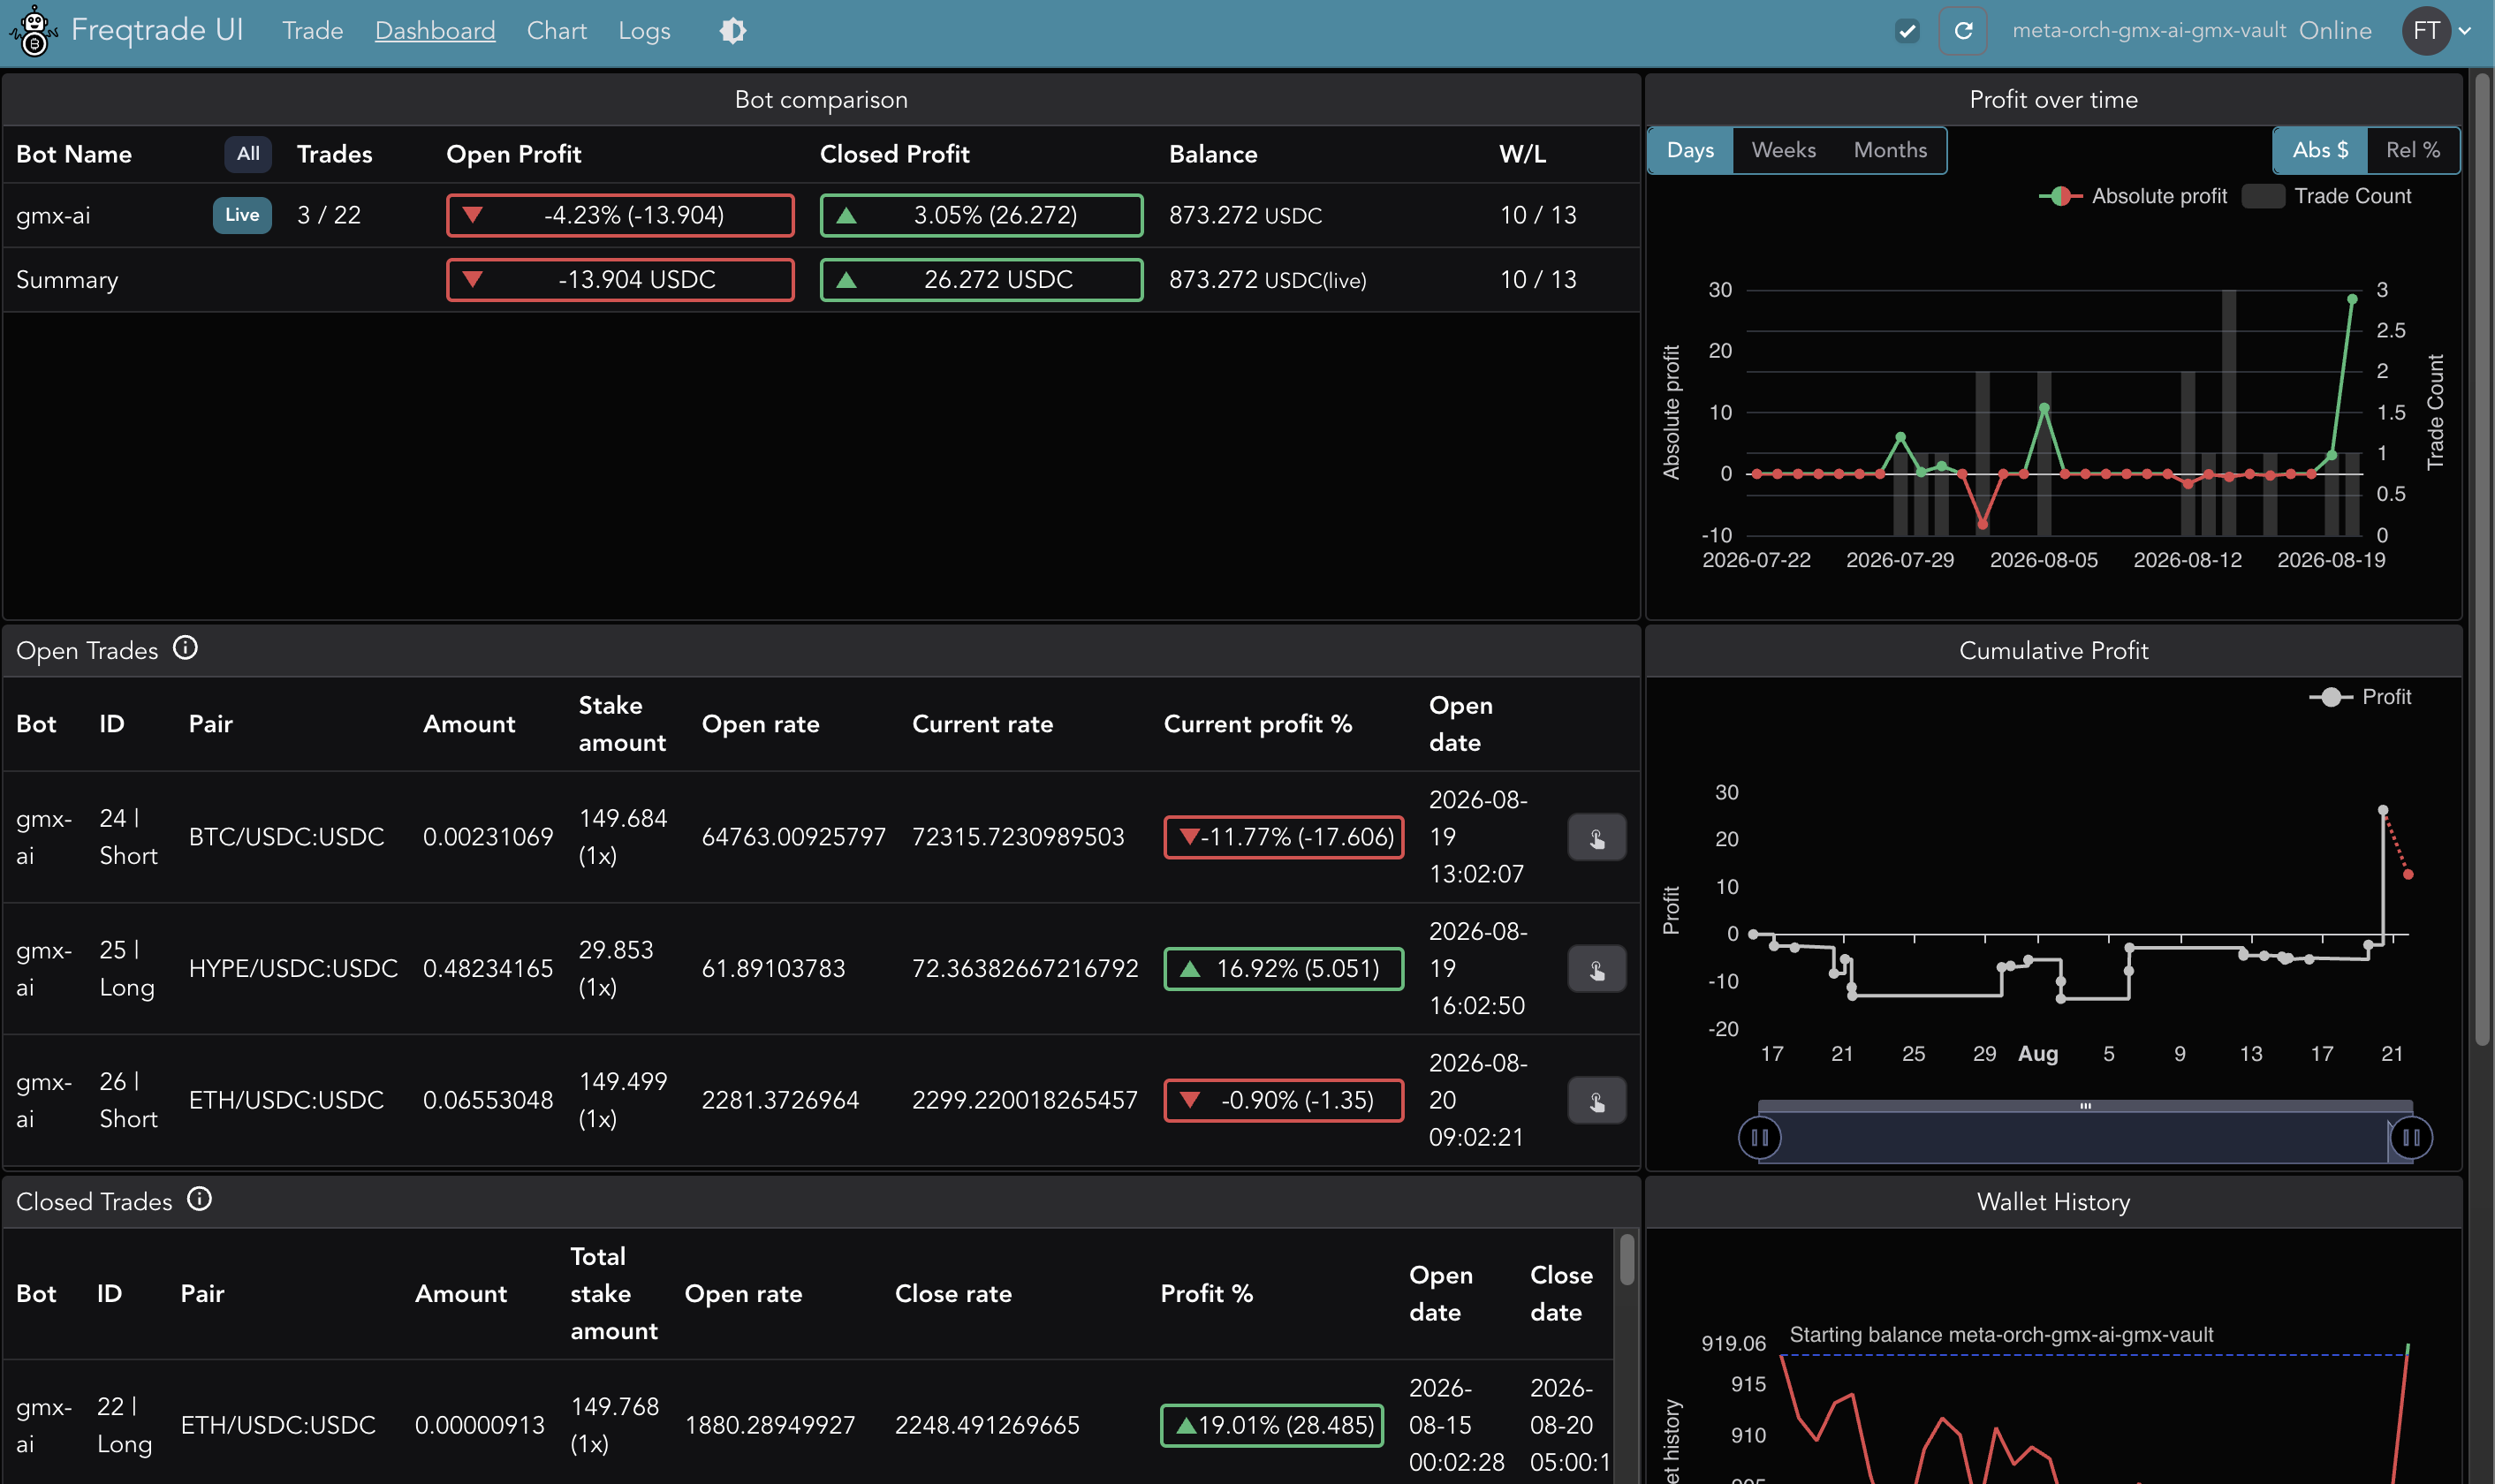Toggle the dark/light theme icon
The height and width of the screenshot is (1484, 2495).
pos(733,31)
